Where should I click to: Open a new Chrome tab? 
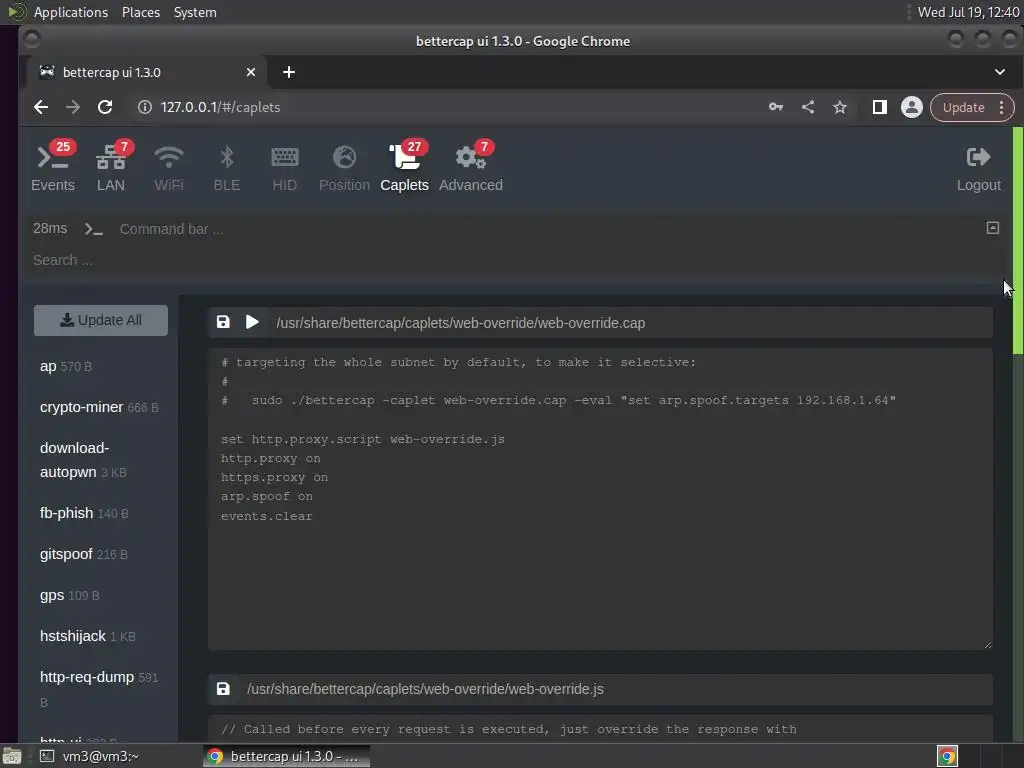tap(289, 72)
